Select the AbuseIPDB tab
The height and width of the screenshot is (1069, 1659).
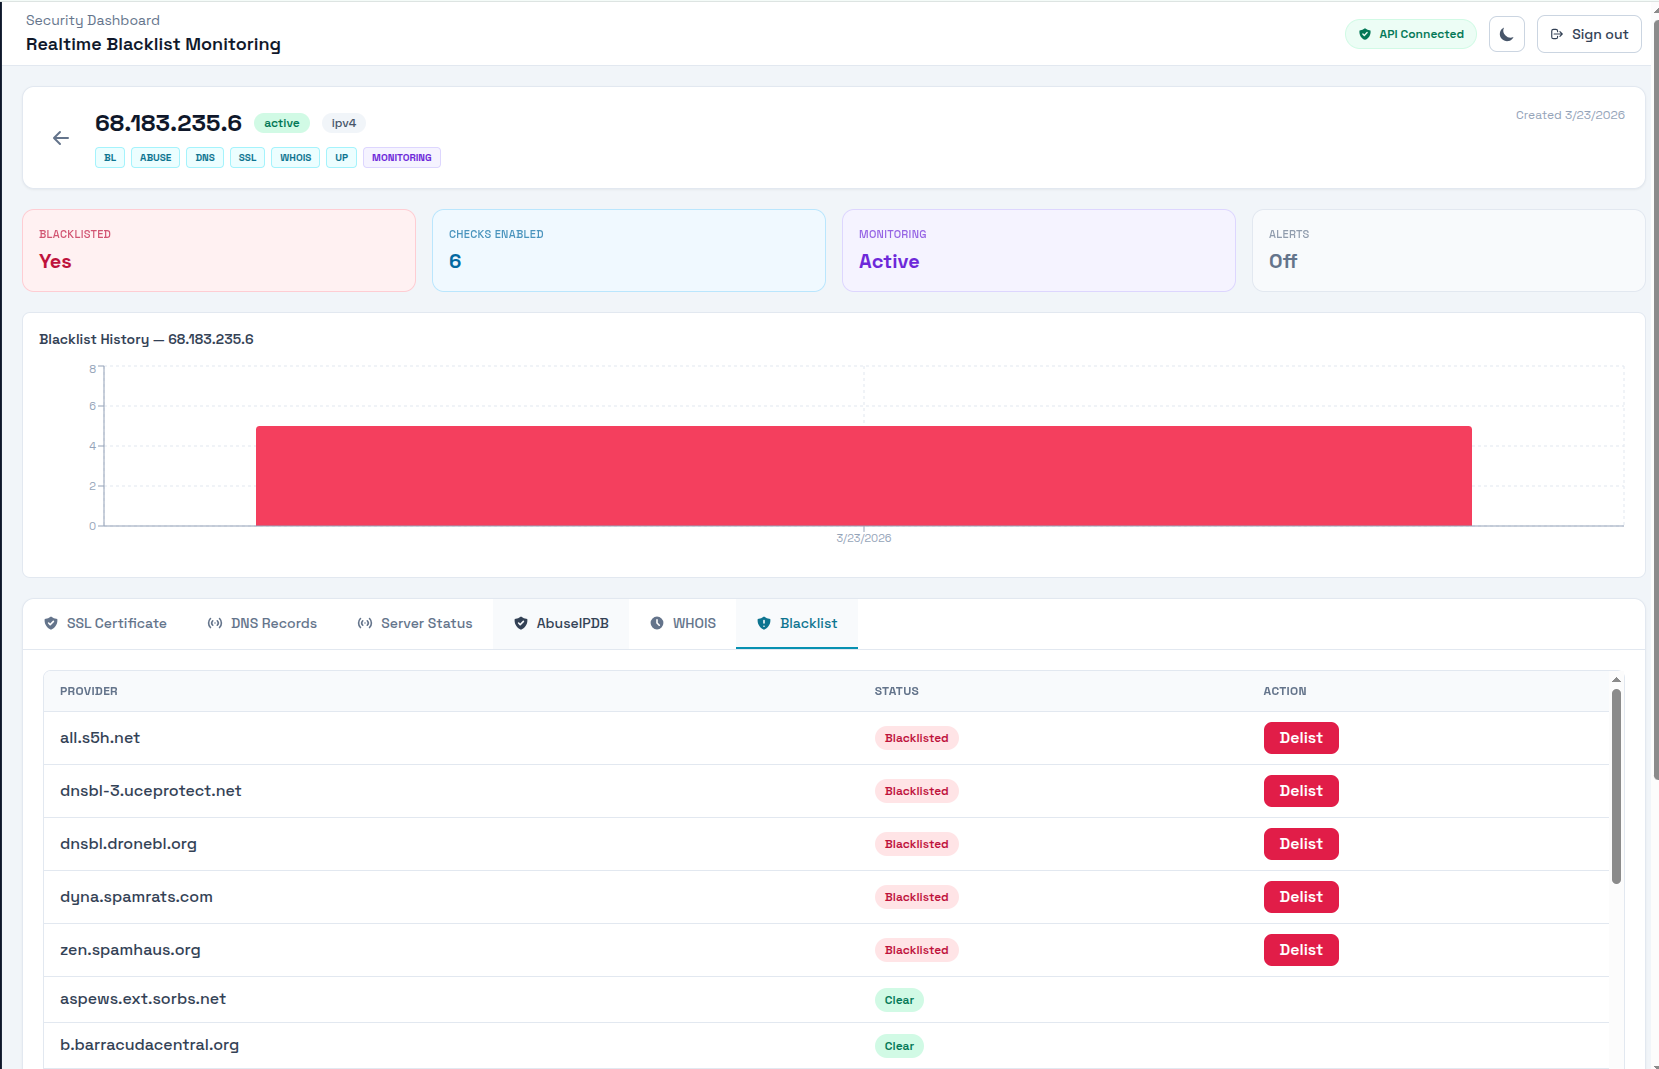click(x=561, y=623)
